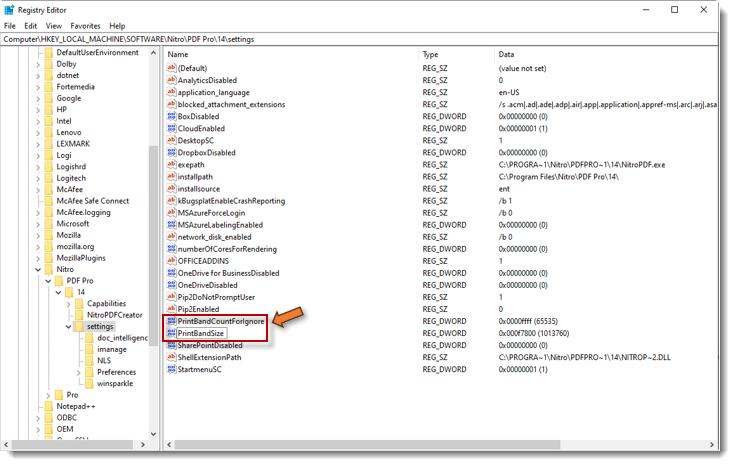Select the McAfee Safe Connect key
The width and height of the screenshot is (735, 466).
coord(93,201)
